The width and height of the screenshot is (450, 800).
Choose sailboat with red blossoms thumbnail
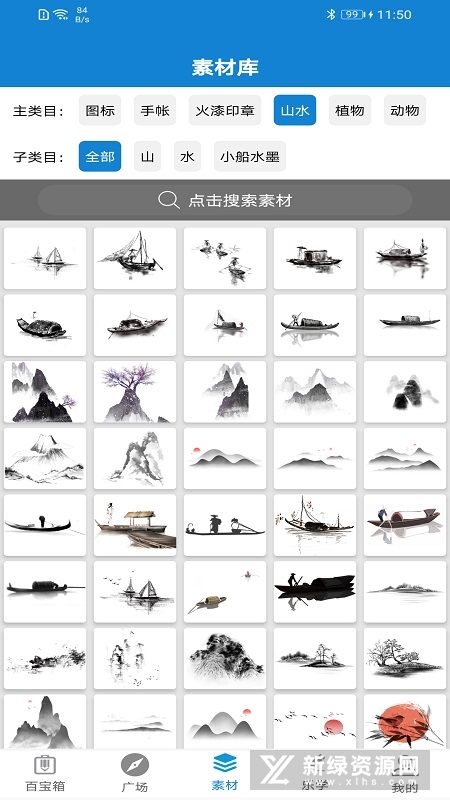click(315, 525)
